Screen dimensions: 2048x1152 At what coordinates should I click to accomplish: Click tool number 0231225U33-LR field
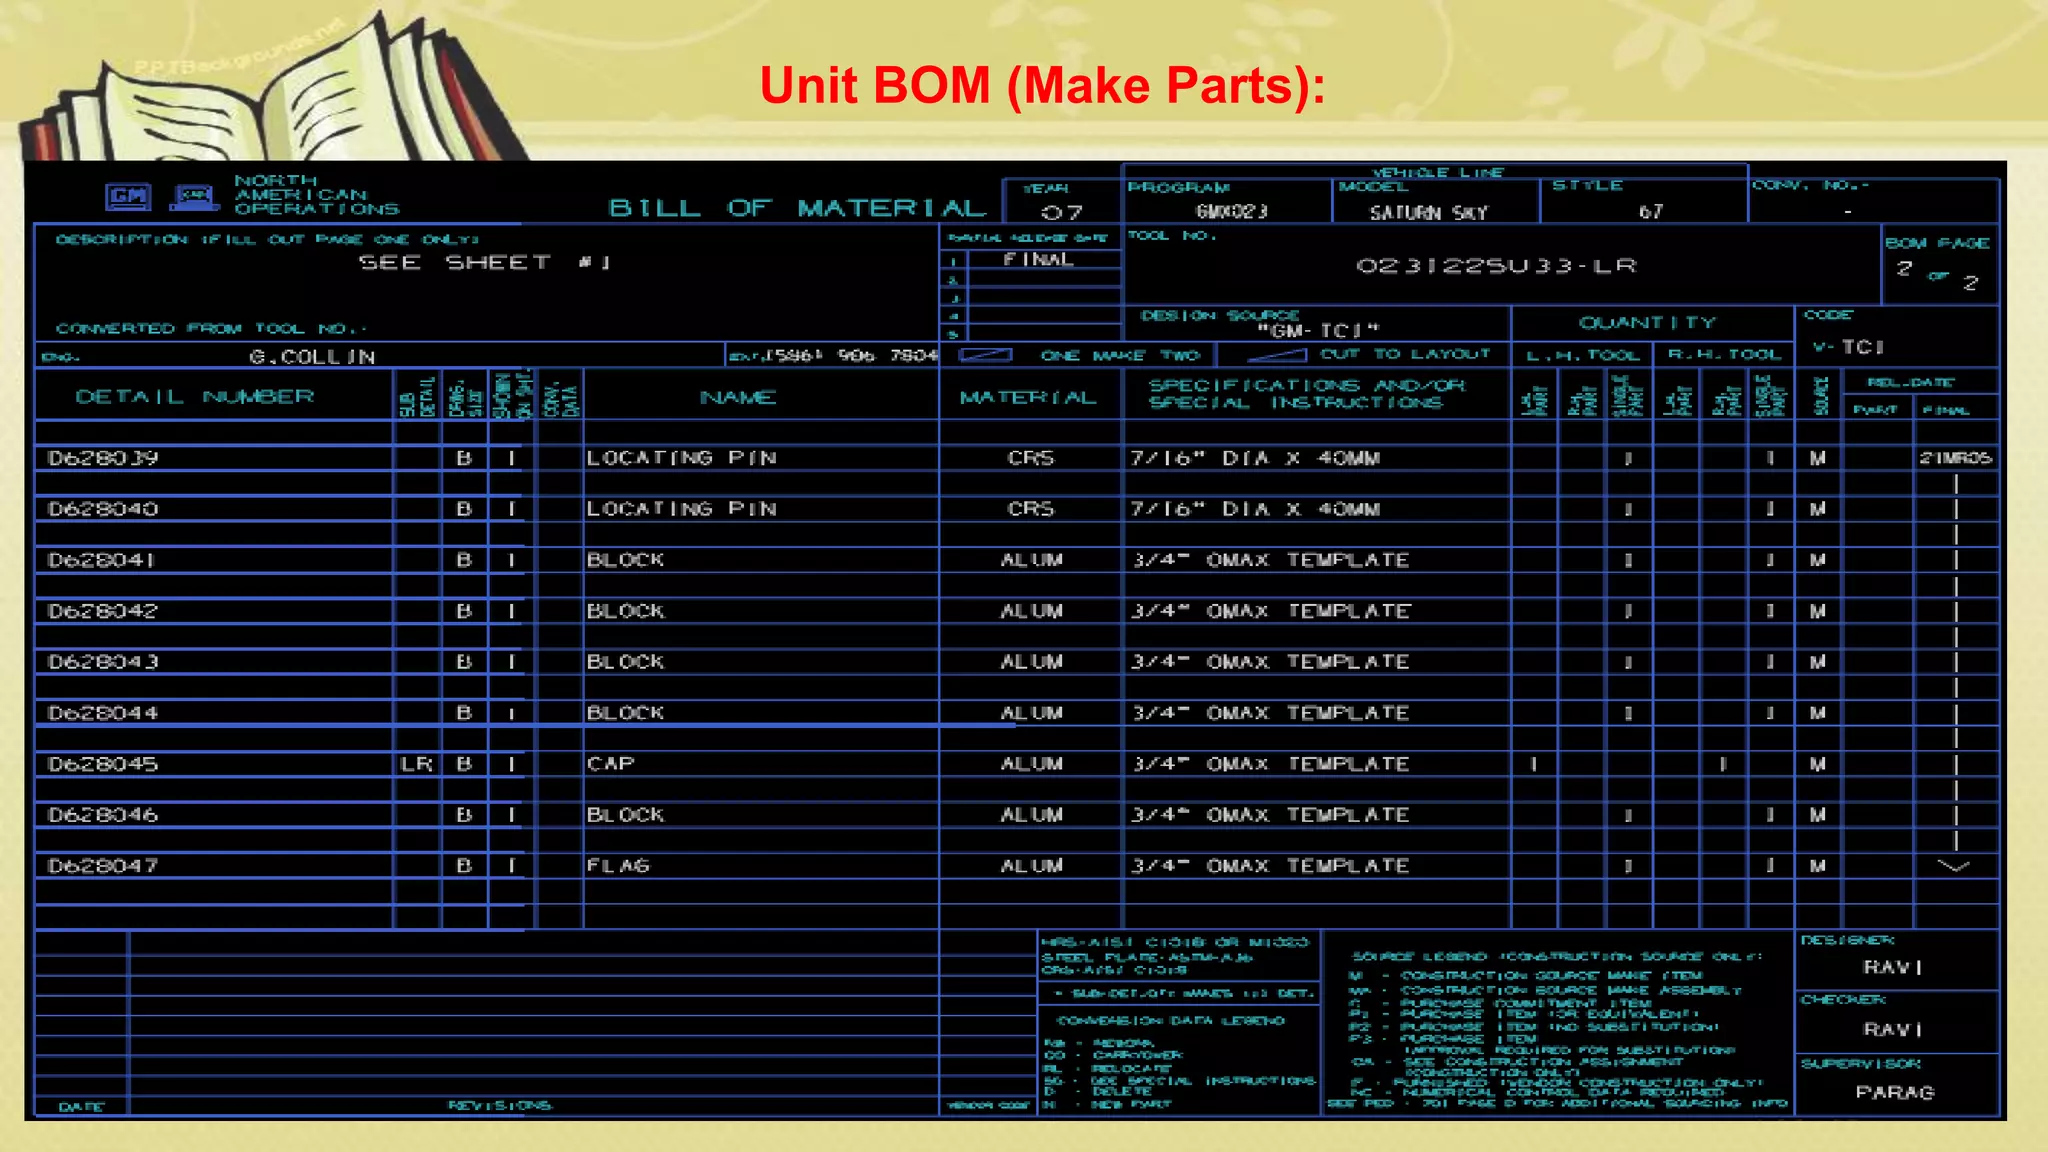(1496, 266)
